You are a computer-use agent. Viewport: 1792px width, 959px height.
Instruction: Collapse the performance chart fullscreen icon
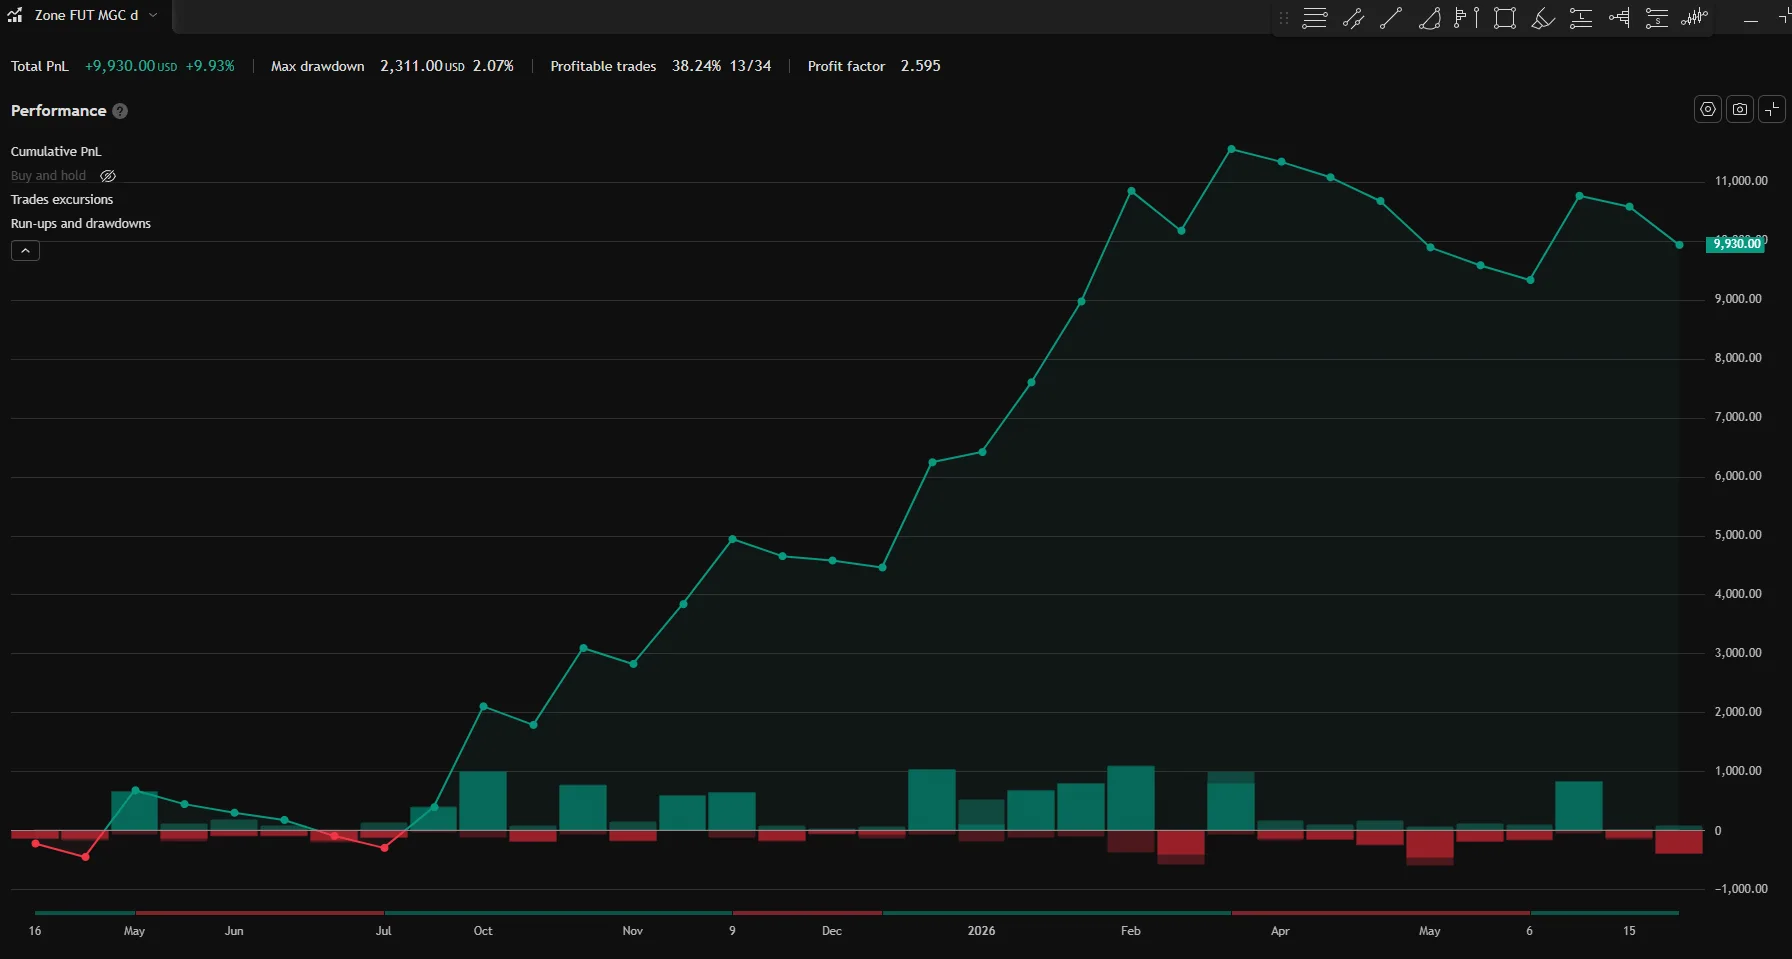click(x=1772, y=109)
